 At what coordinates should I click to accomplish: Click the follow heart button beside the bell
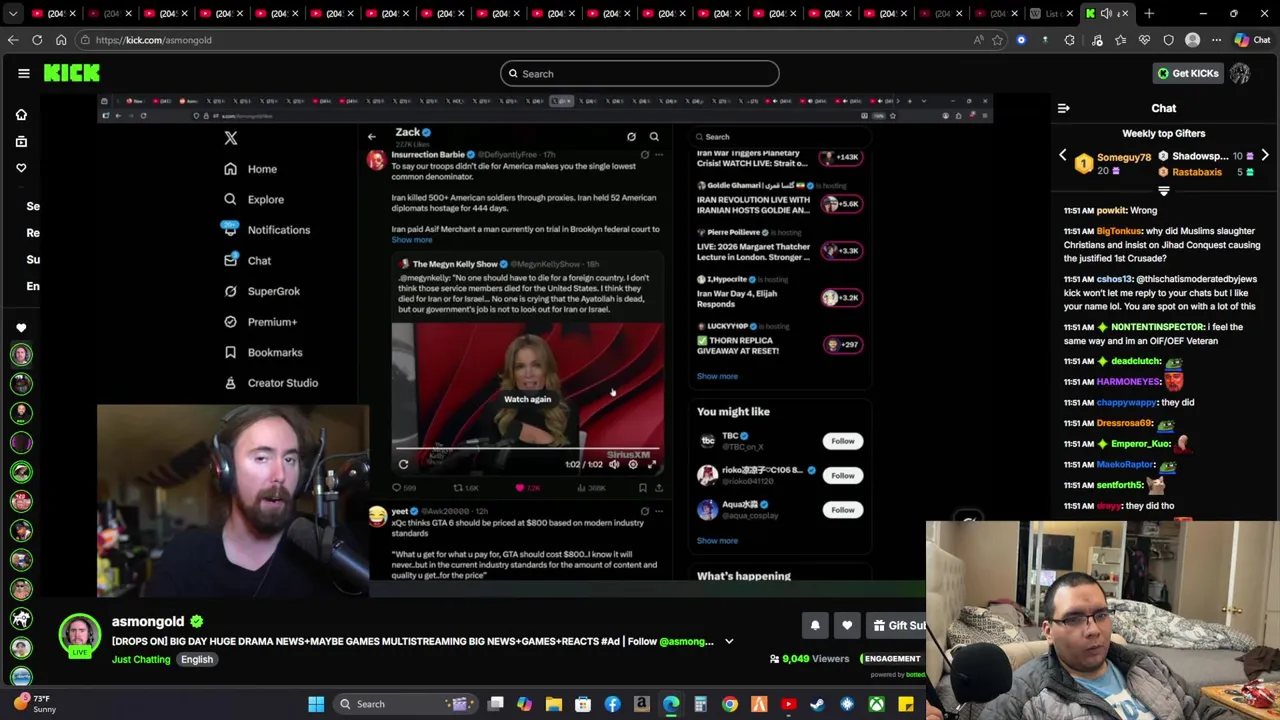(847, 625)
